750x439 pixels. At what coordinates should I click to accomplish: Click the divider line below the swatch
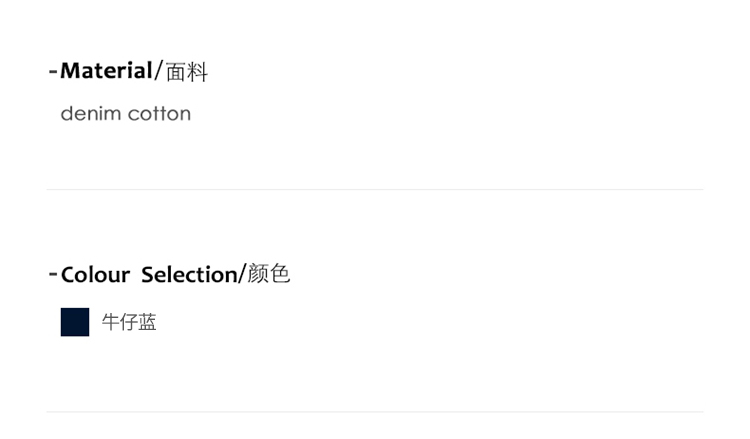point(375,411)
